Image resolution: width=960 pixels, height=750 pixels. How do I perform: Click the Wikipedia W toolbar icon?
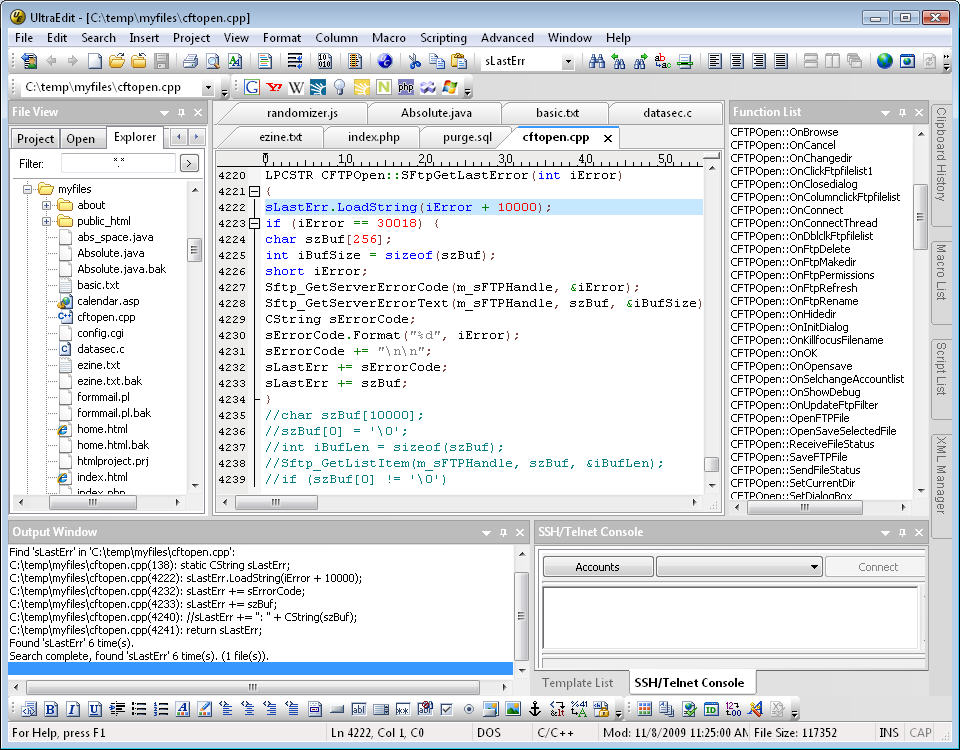(296, 87)
